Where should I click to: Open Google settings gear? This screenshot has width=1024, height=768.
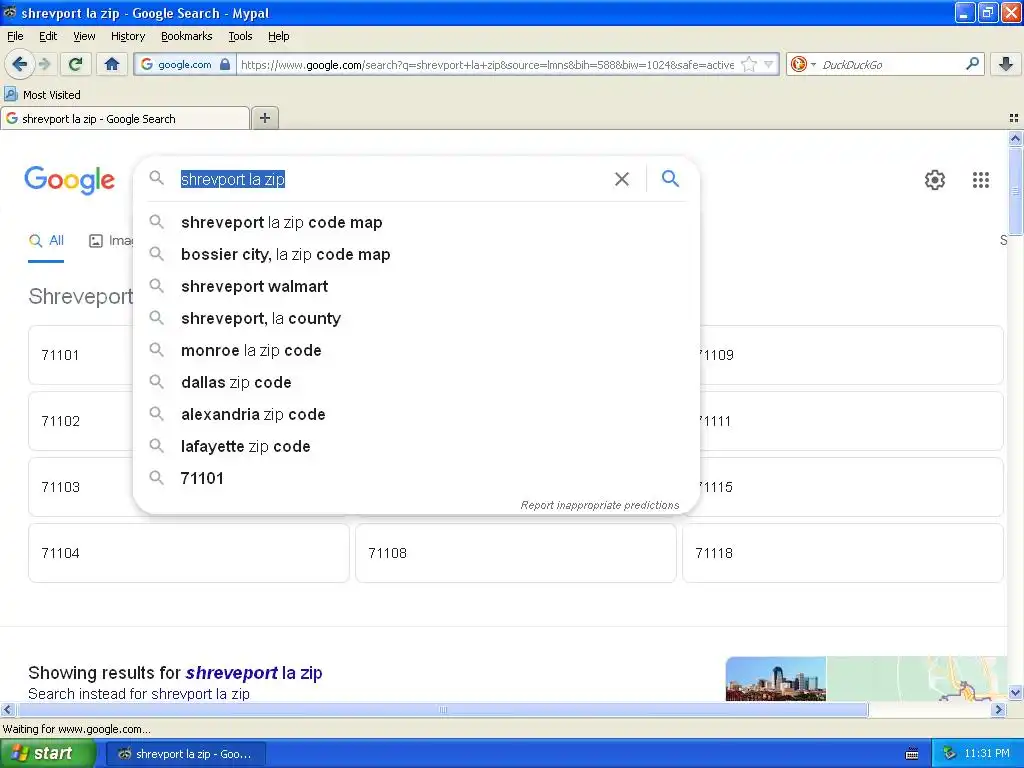(x=935, y=180)
